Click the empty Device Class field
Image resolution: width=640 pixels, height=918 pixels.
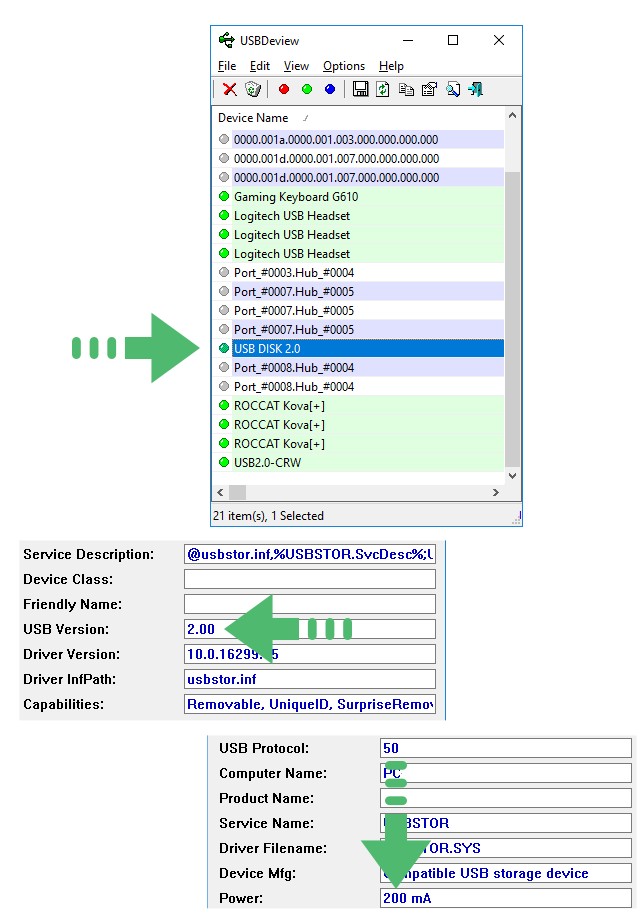tap(310, 579)
